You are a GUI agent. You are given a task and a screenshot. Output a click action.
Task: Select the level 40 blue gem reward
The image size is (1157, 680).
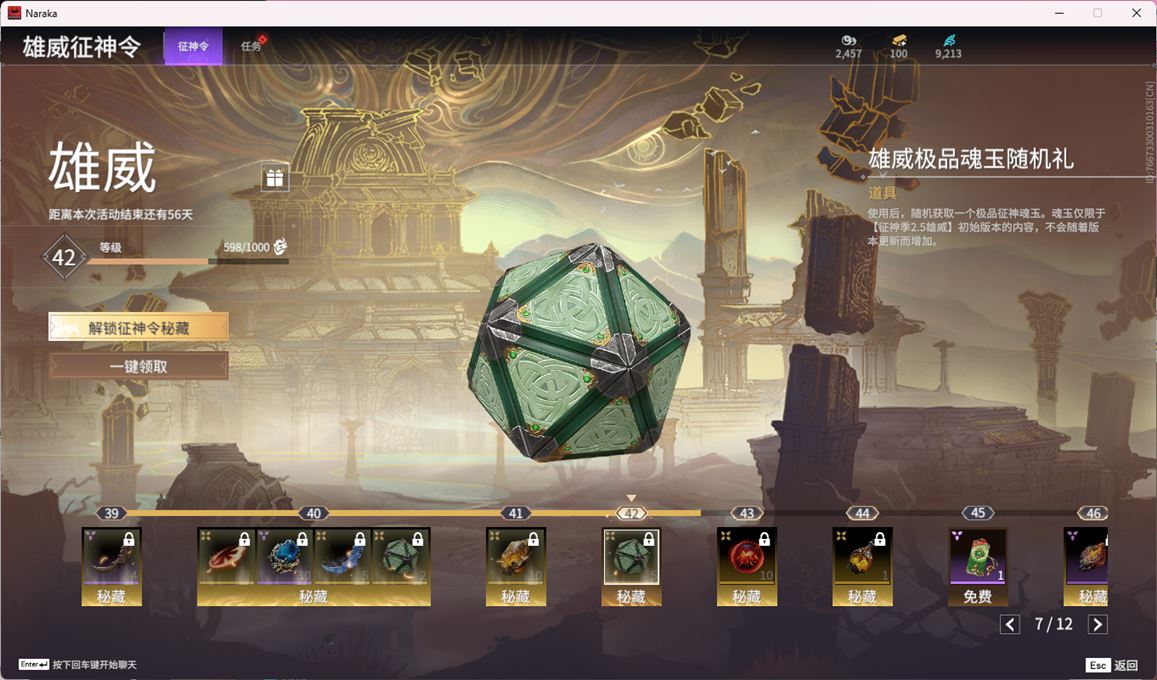pos(284,558)
